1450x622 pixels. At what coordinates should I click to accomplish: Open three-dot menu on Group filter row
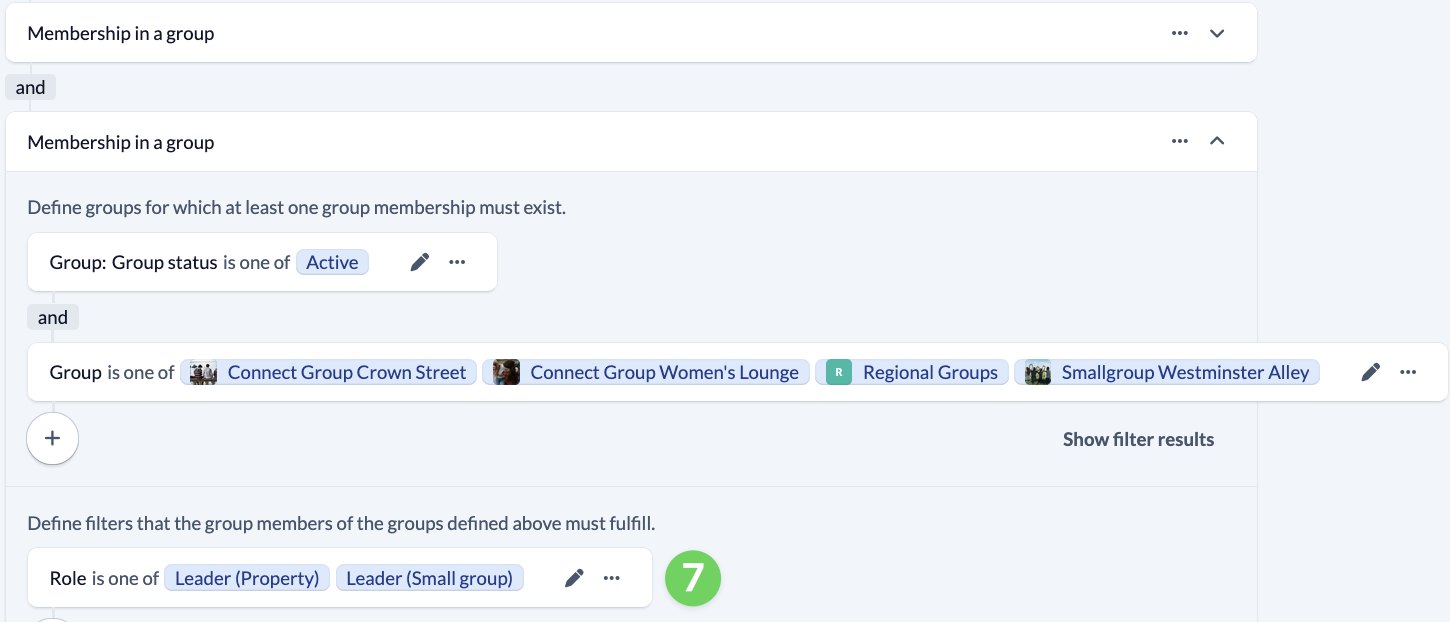[x=1408, y=372]
